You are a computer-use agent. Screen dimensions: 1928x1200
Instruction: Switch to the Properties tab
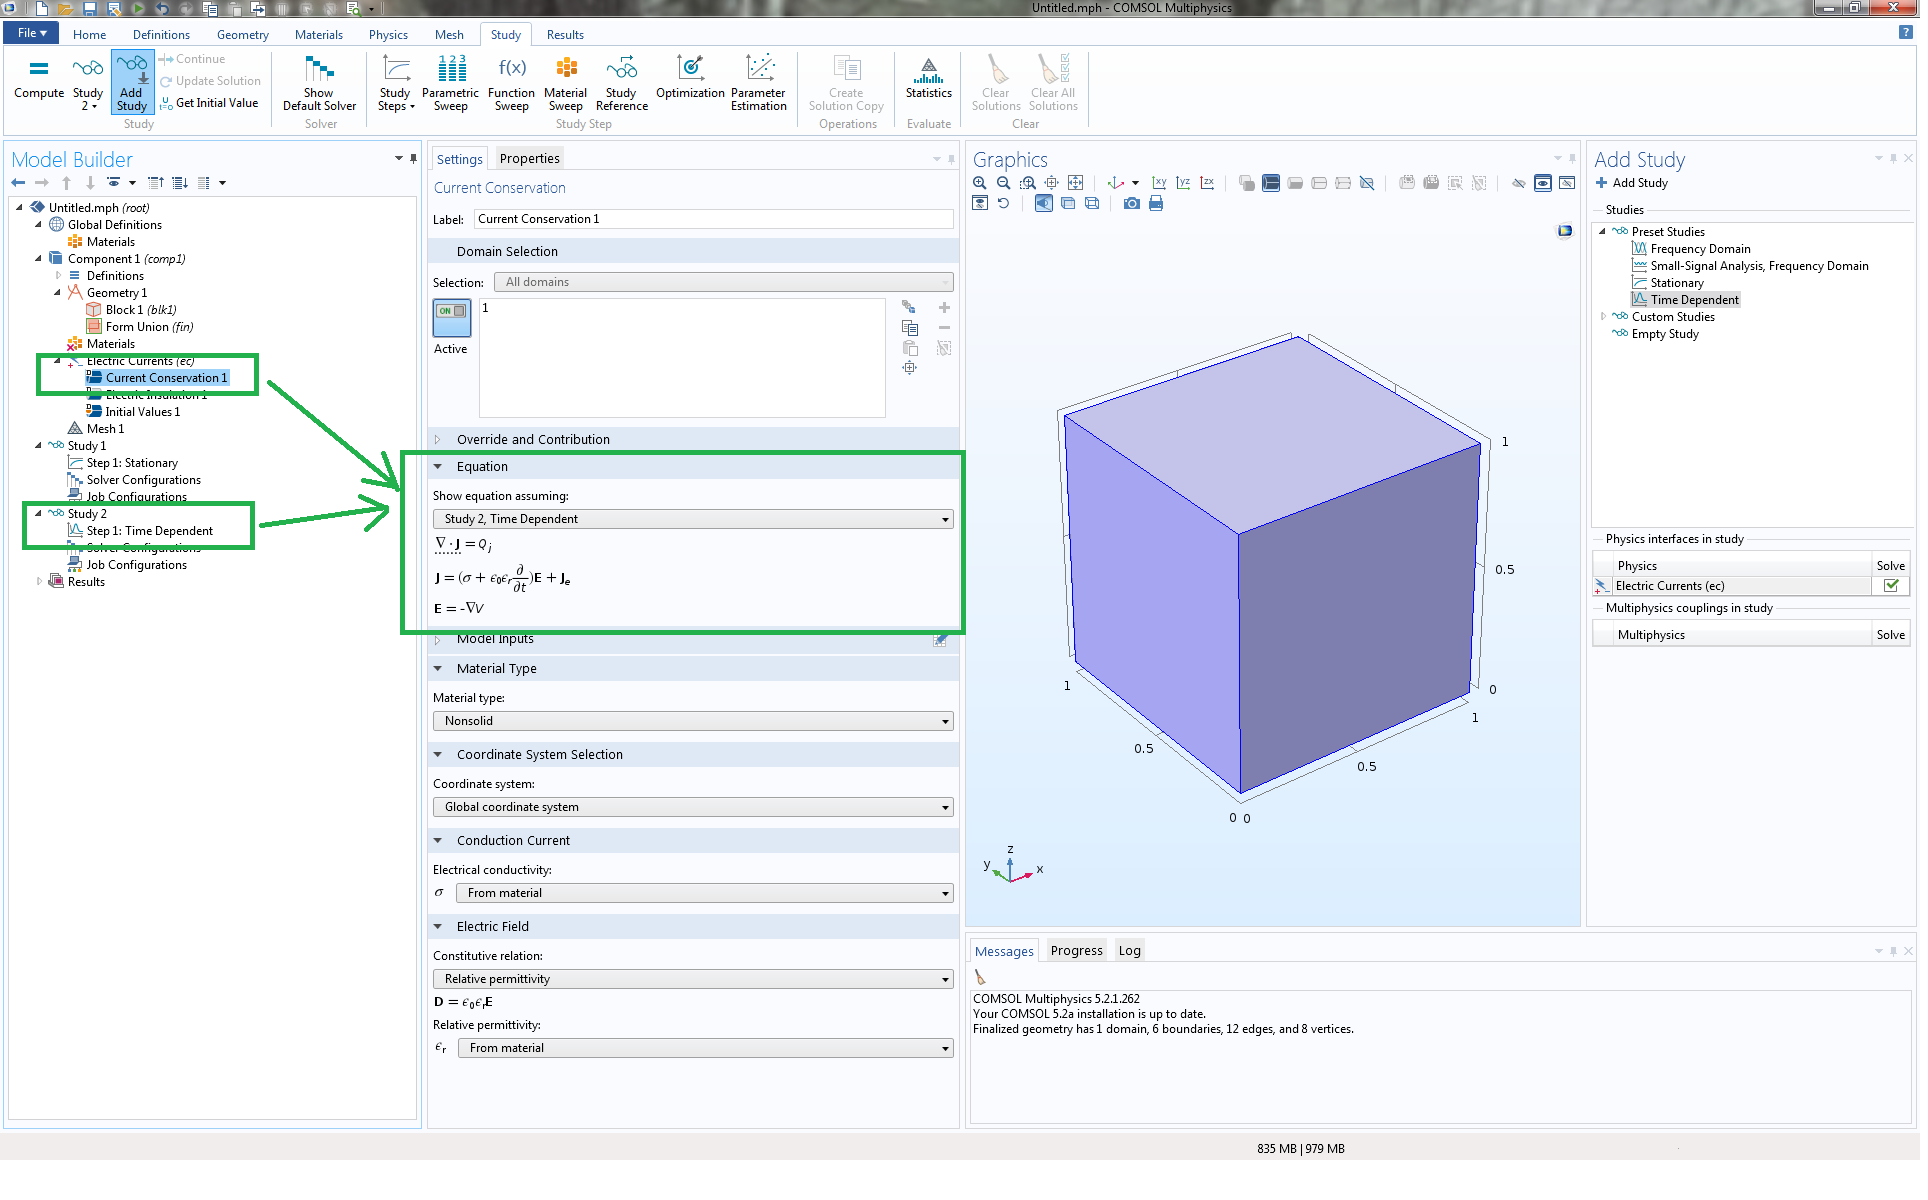pos(529,159)
